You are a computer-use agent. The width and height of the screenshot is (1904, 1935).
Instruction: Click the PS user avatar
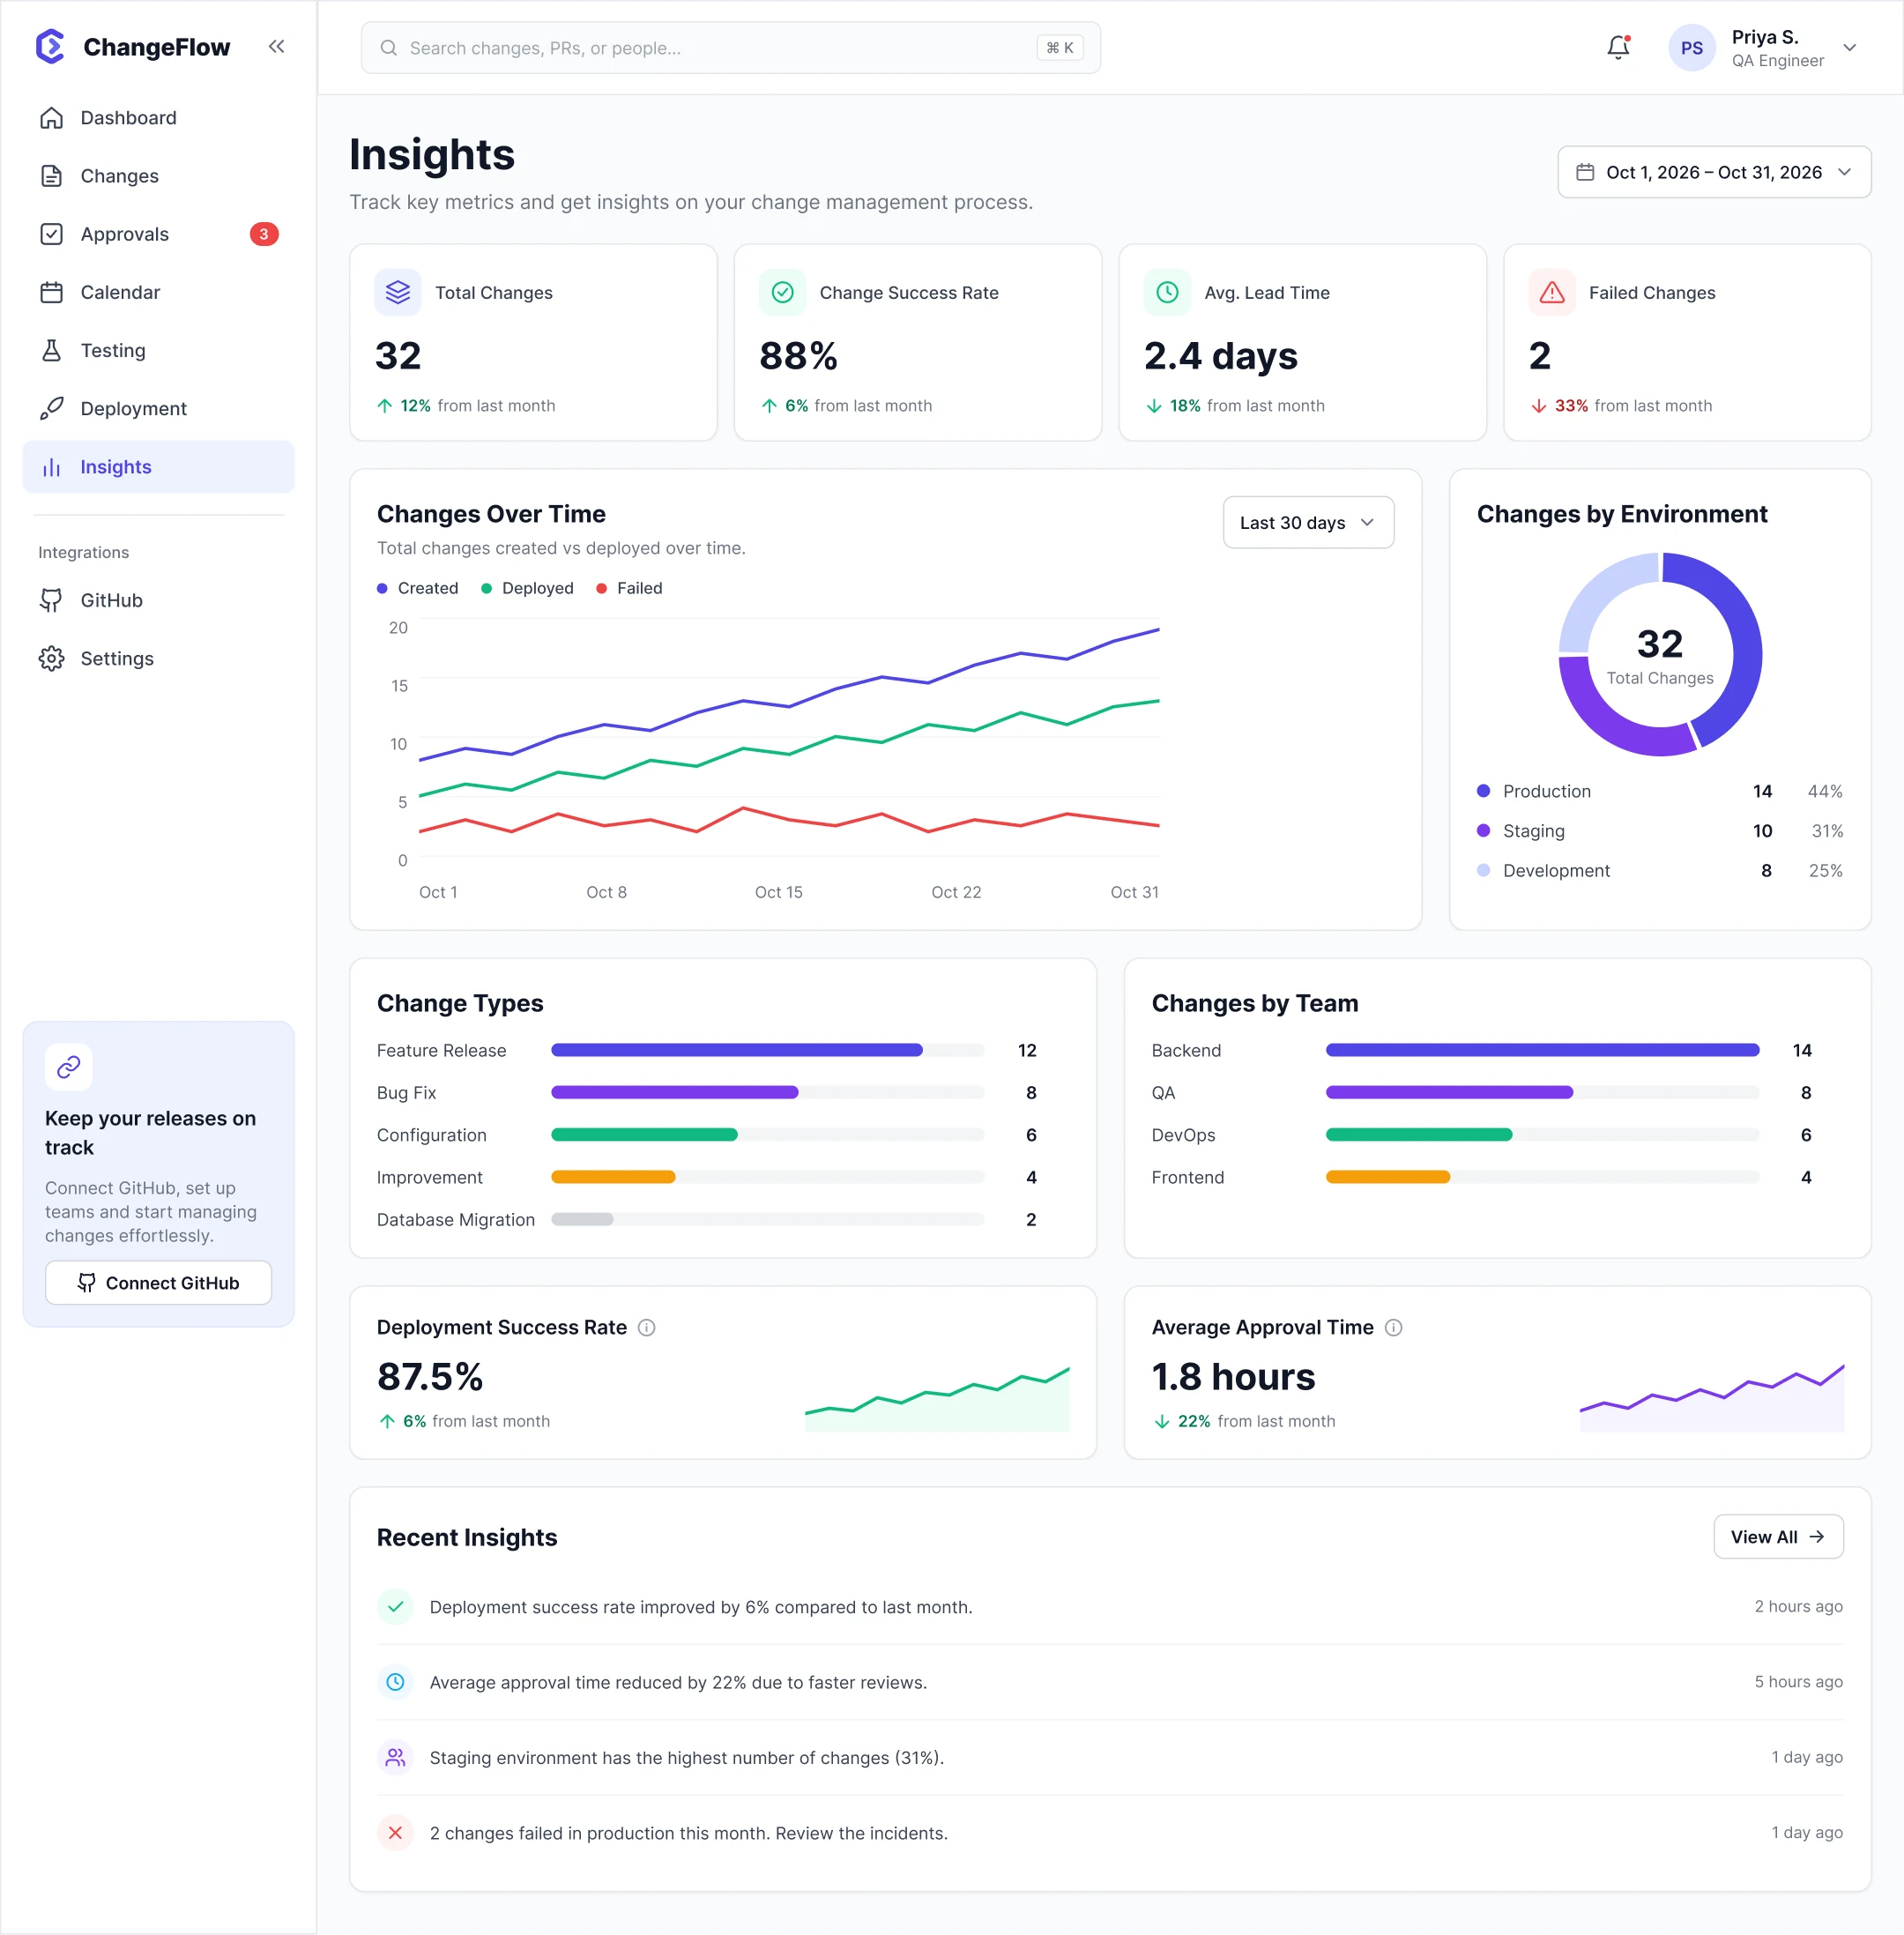pyautogui.click(x=1691, y=48)
